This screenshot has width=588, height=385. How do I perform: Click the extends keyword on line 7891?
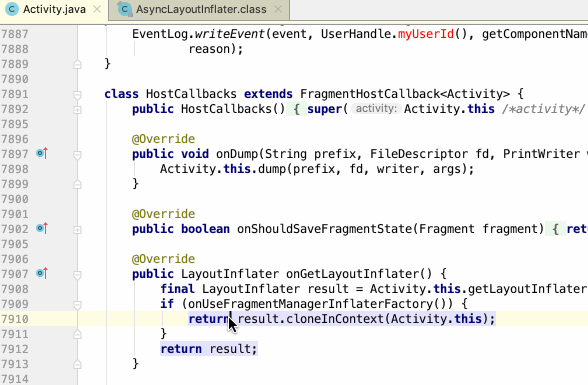(x=268, y=94)
